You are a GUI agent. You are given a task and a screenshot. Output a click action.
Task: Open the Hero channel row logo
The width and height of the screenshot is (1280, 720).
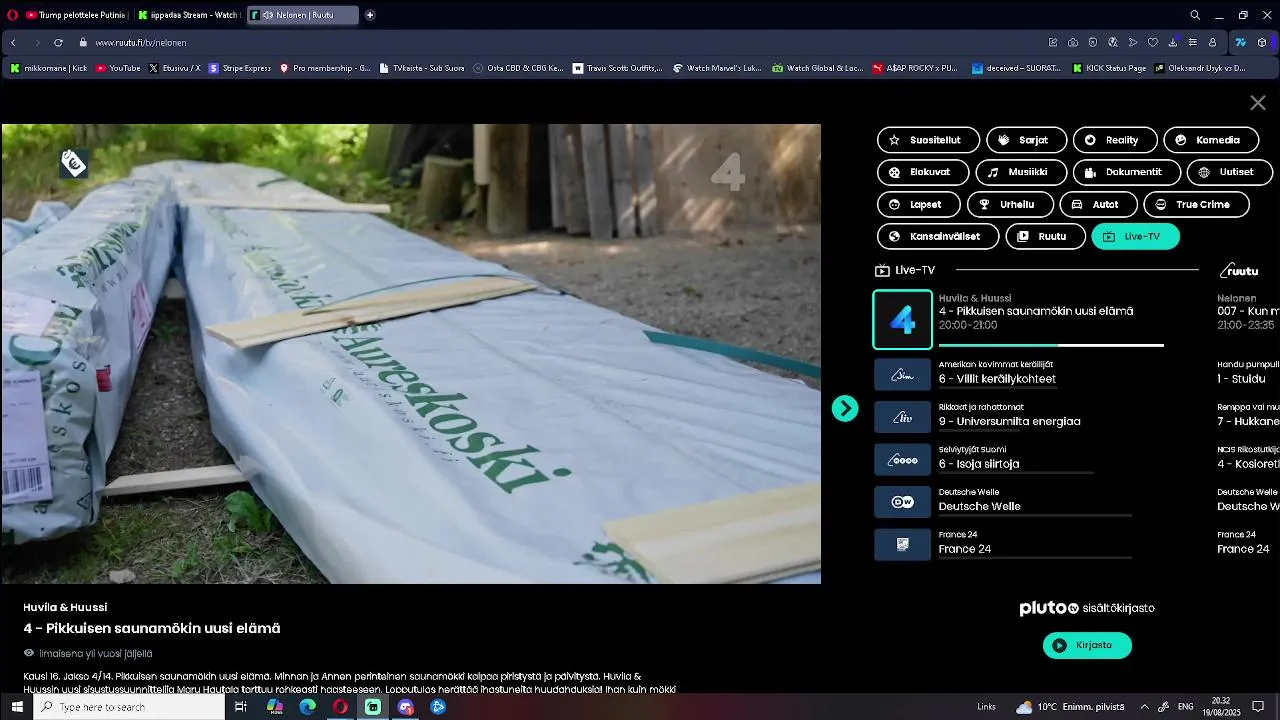point(903,460)
